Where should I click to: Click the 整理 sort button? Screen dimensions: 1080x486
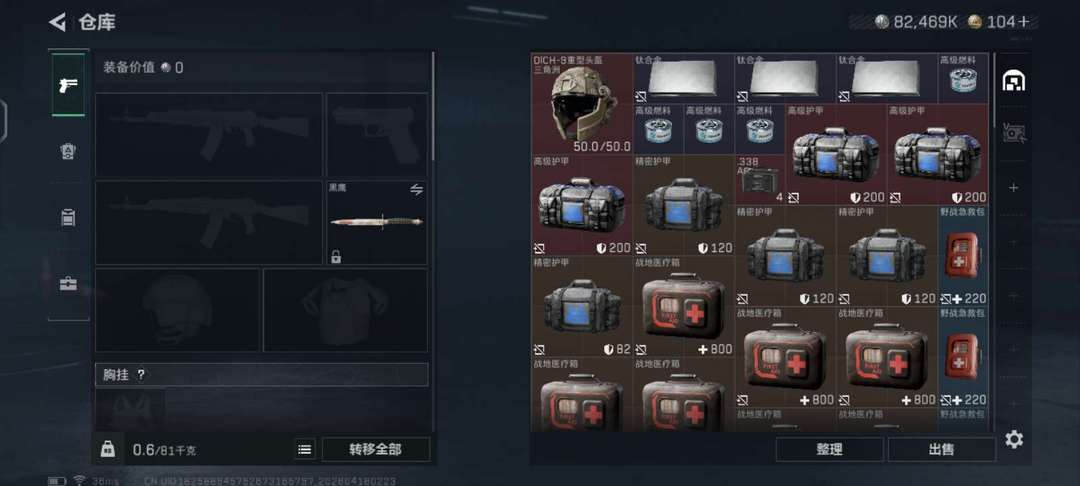829,450
